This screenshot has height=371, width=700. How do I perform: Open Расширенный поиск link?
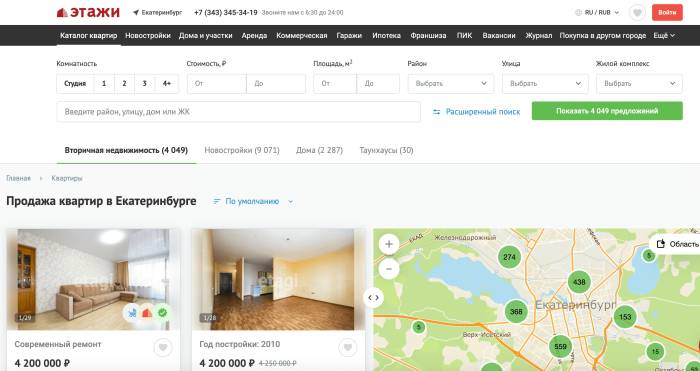tap(483, 112)
